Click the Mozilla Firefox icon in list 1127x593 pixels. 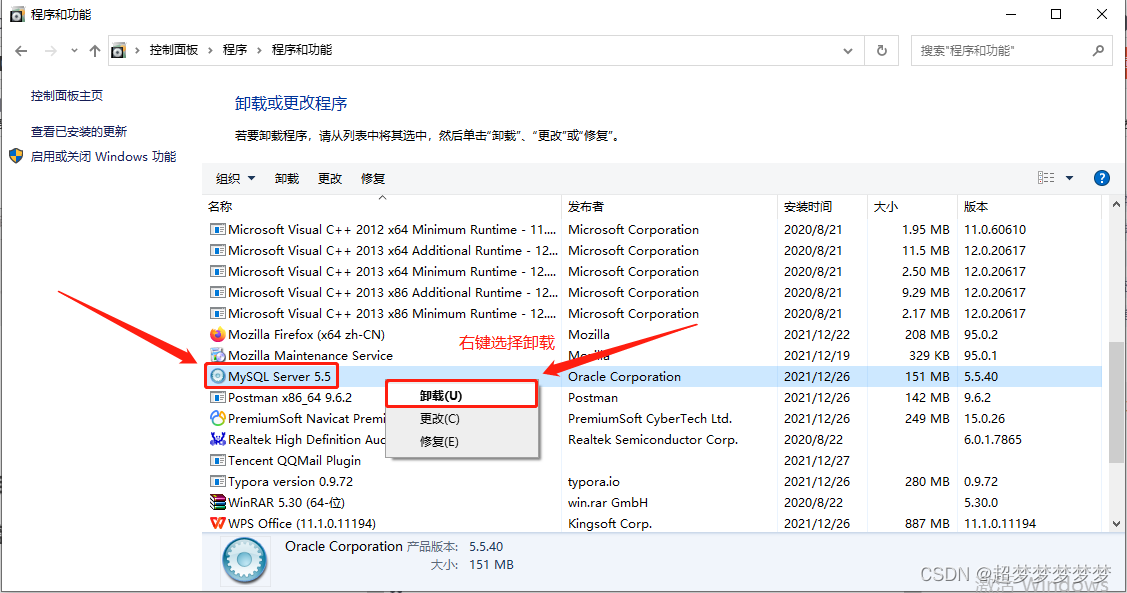[217, 334]
